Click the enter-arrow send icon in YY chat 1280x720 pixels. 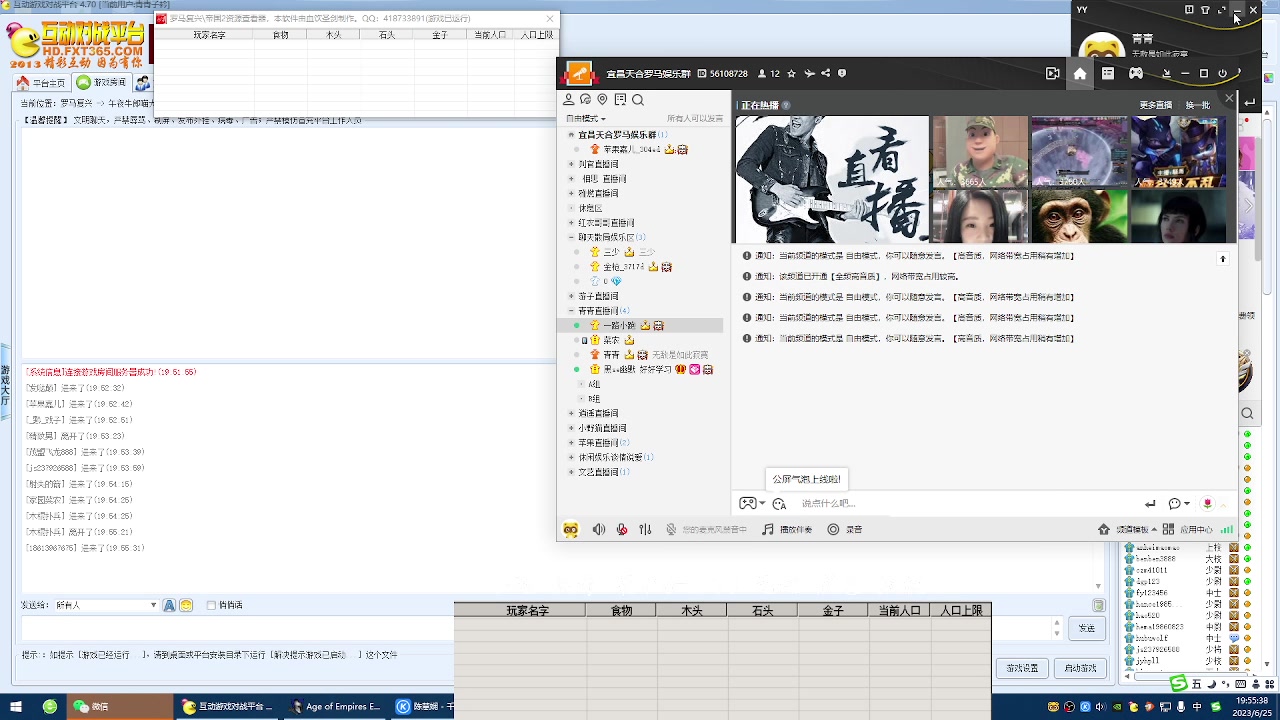(1150, 504)
